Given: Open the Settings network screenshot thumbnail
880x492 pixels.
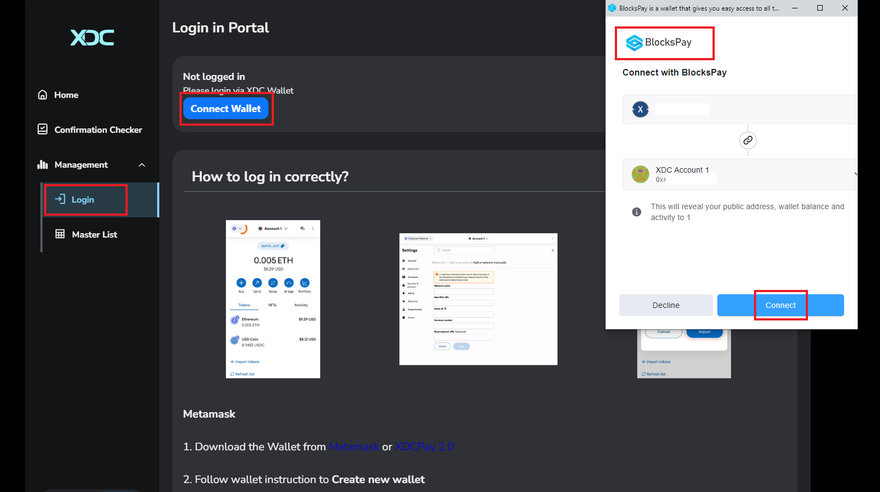Looking at the screenshot, I should point(478,299).
